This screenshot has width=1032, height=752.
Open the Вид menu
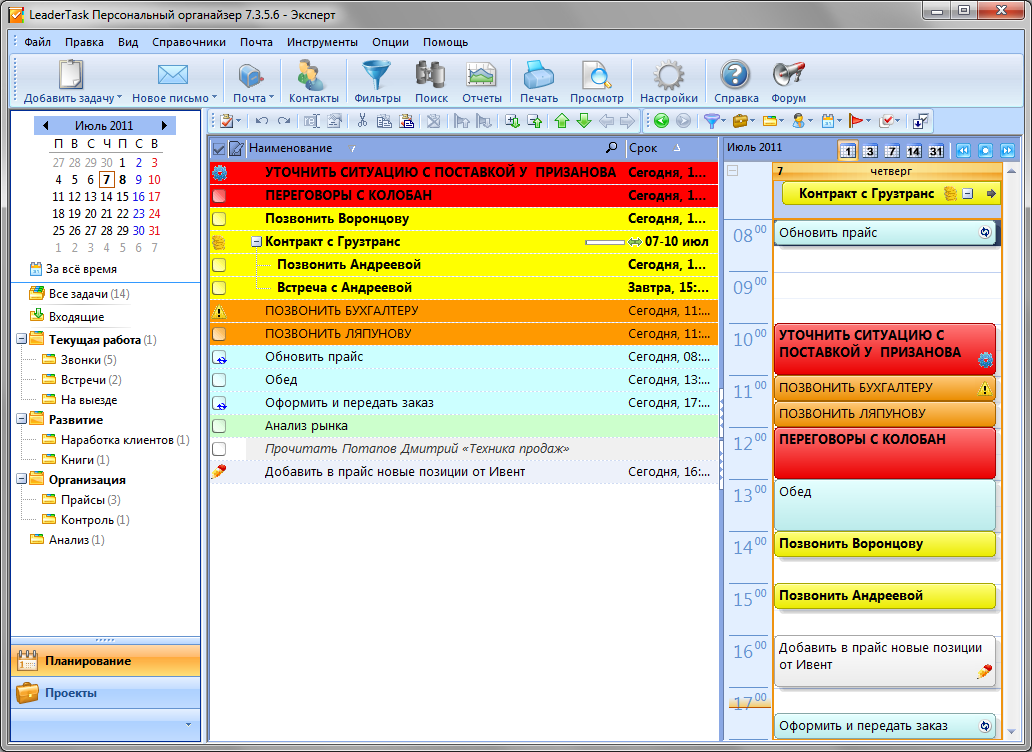point(128,42)
